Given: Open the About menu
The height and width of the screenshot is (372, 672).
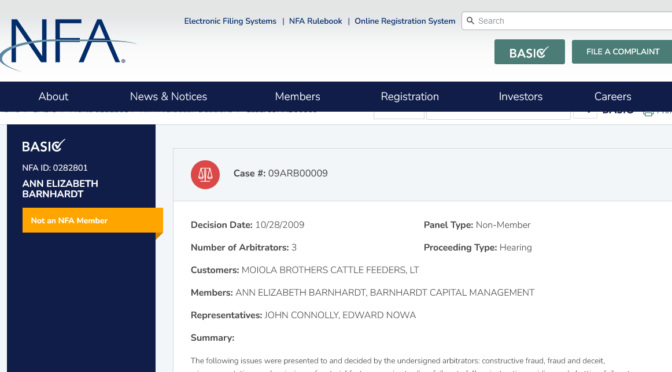Looking at the screenshot, I should click(x=53, y=96).
